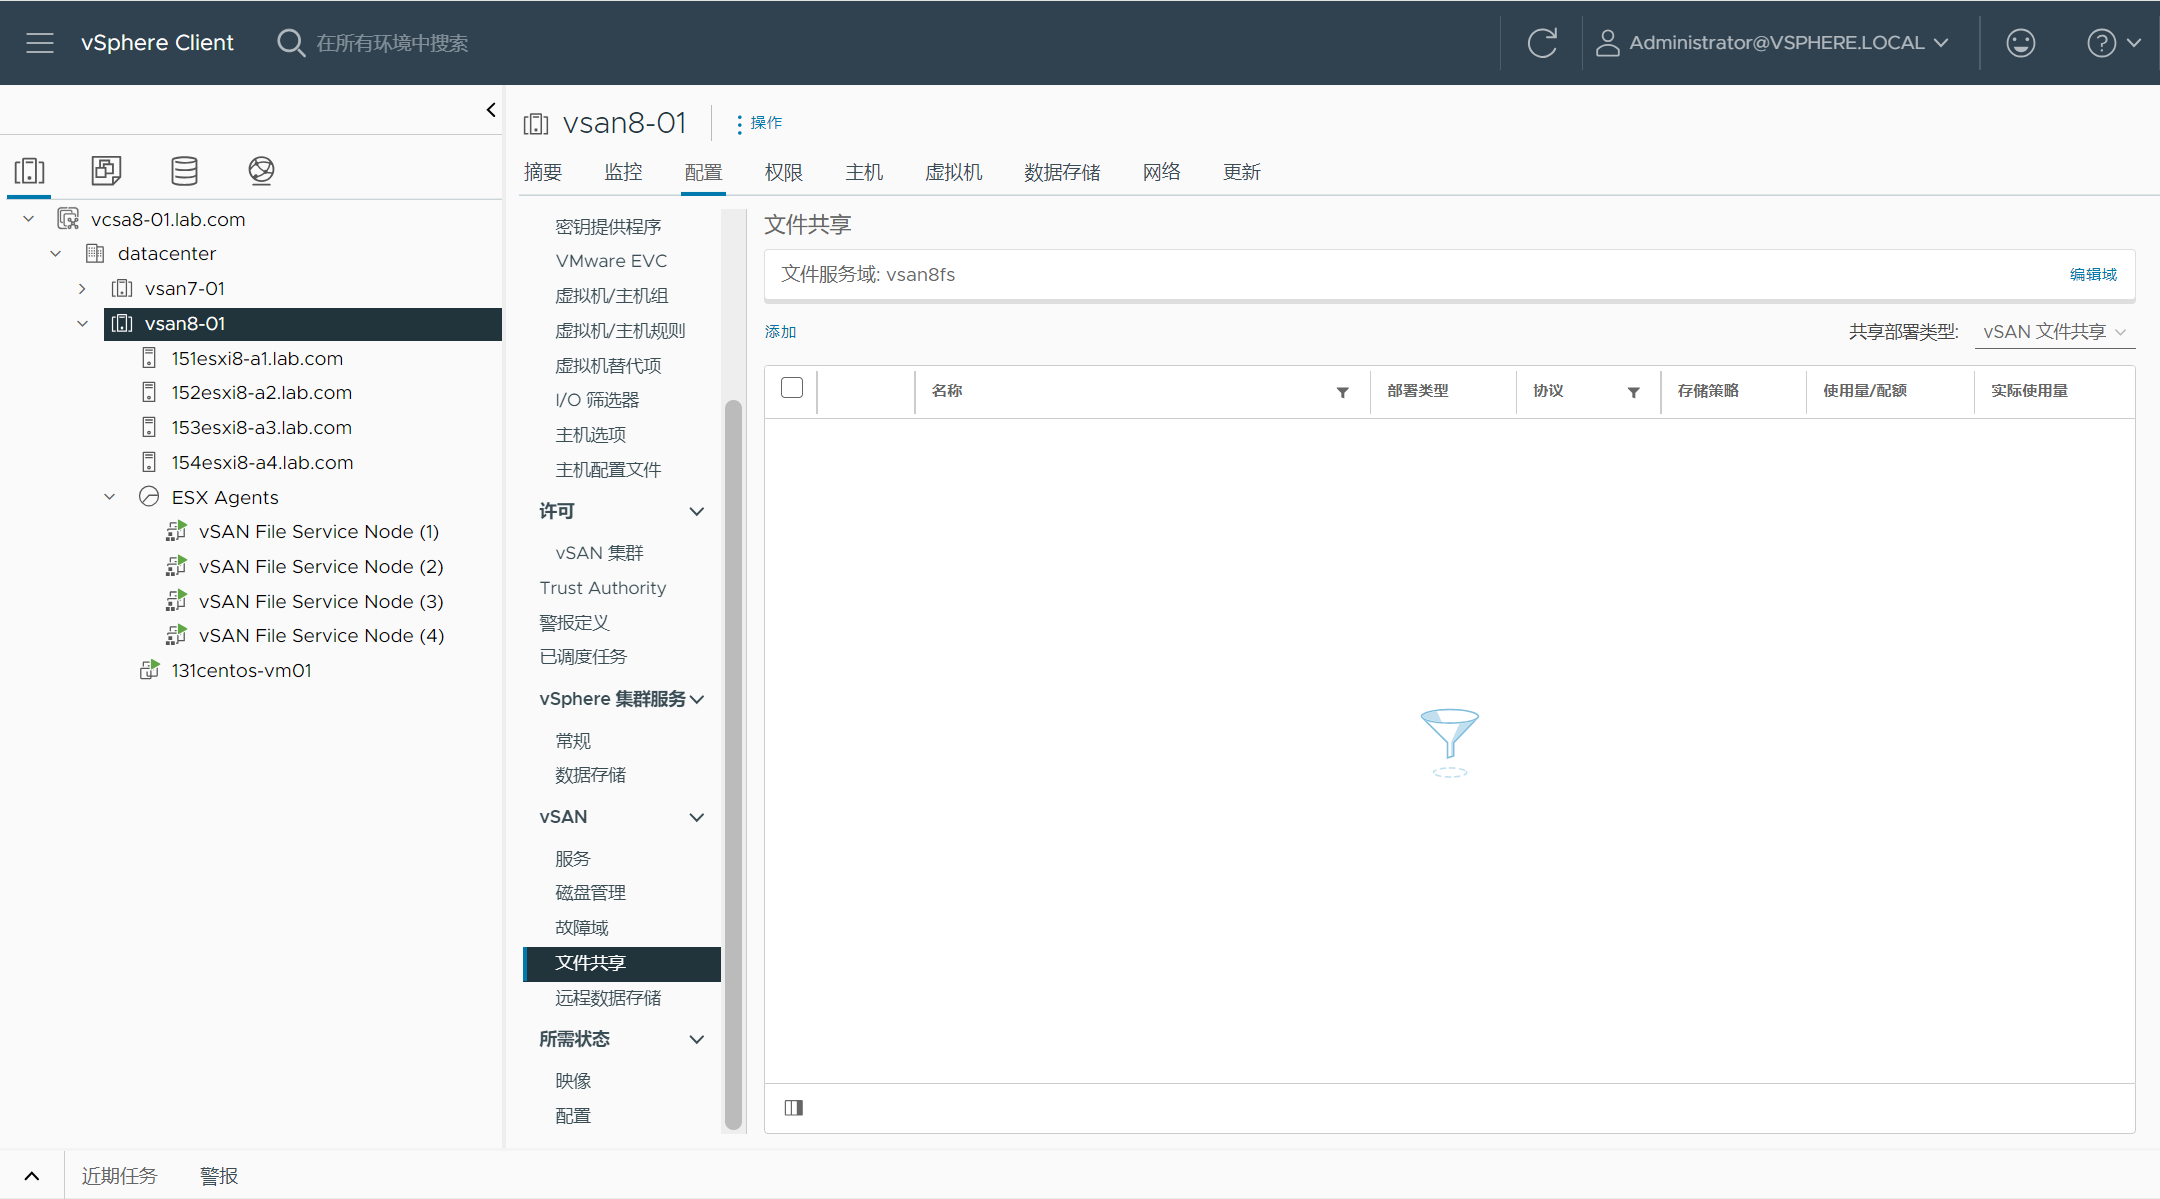Open the 近期任务 panel tab
The image size is (2160, 1199).
click(119, 1176)
